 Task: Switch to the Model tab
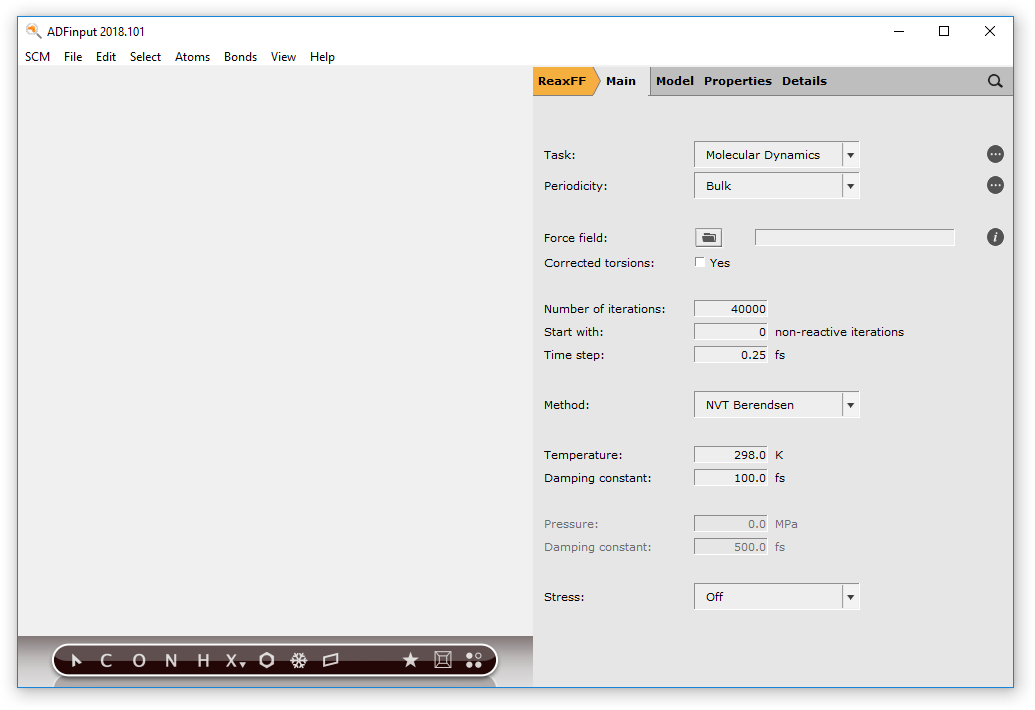click(675, 81)
